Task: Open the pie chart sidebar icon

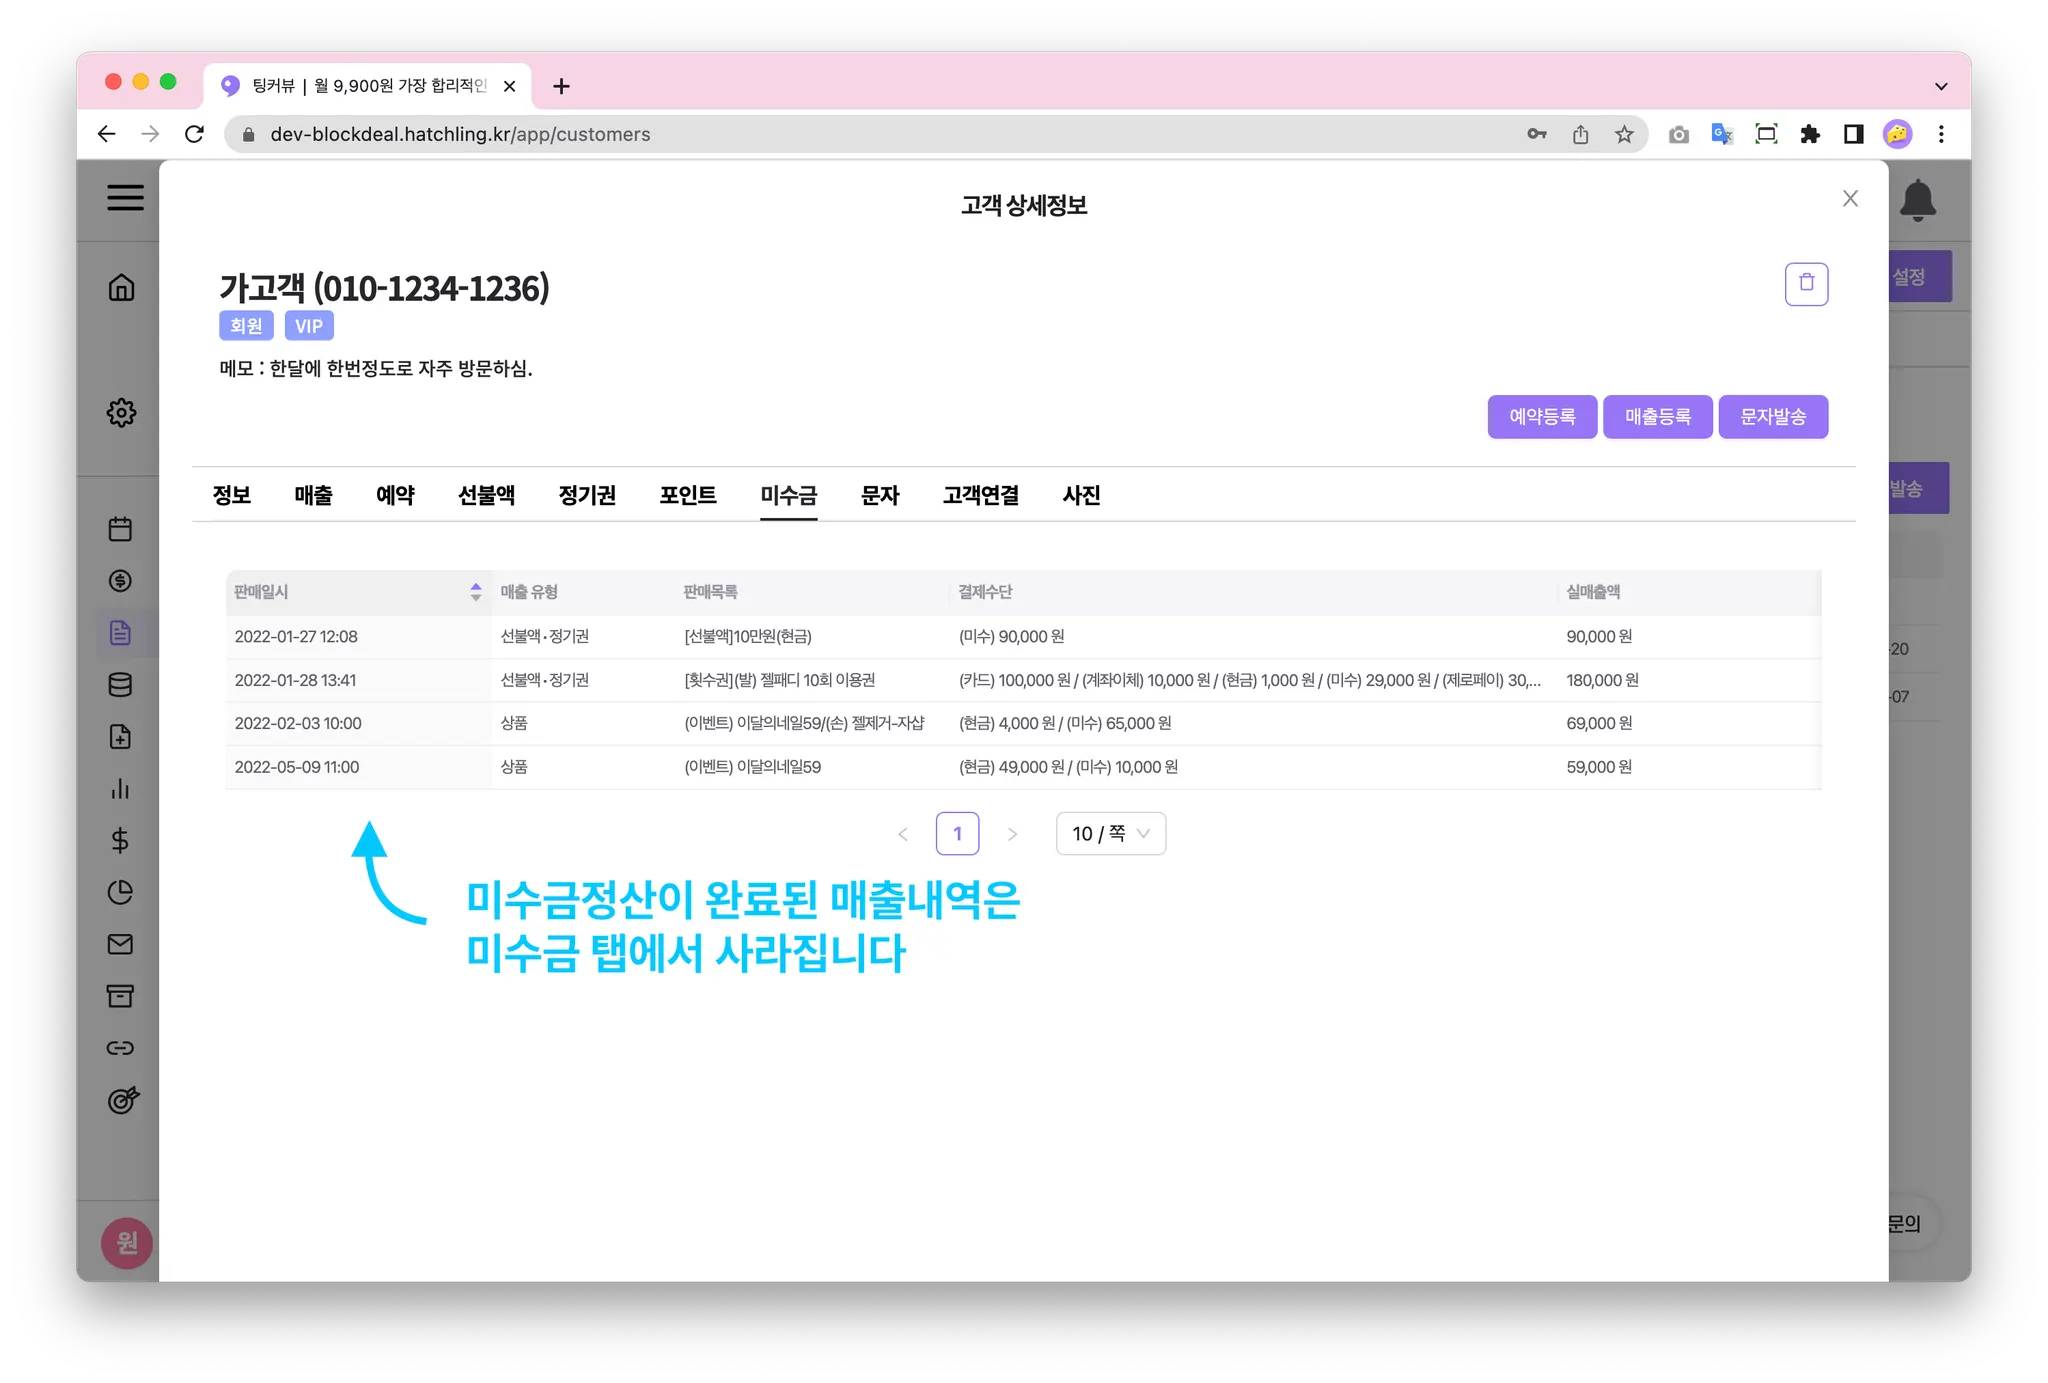Action: [120, 892]
